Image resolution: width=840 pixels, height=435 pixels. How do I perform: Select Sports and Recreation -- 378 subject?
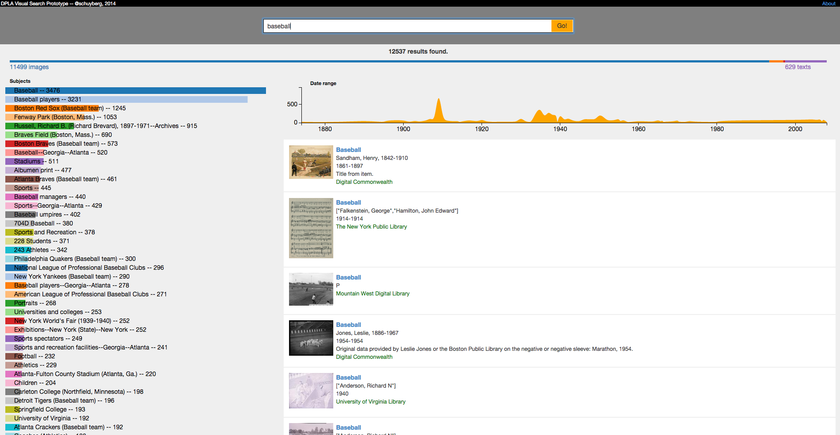pyautogui.click(x=50, y=232)
